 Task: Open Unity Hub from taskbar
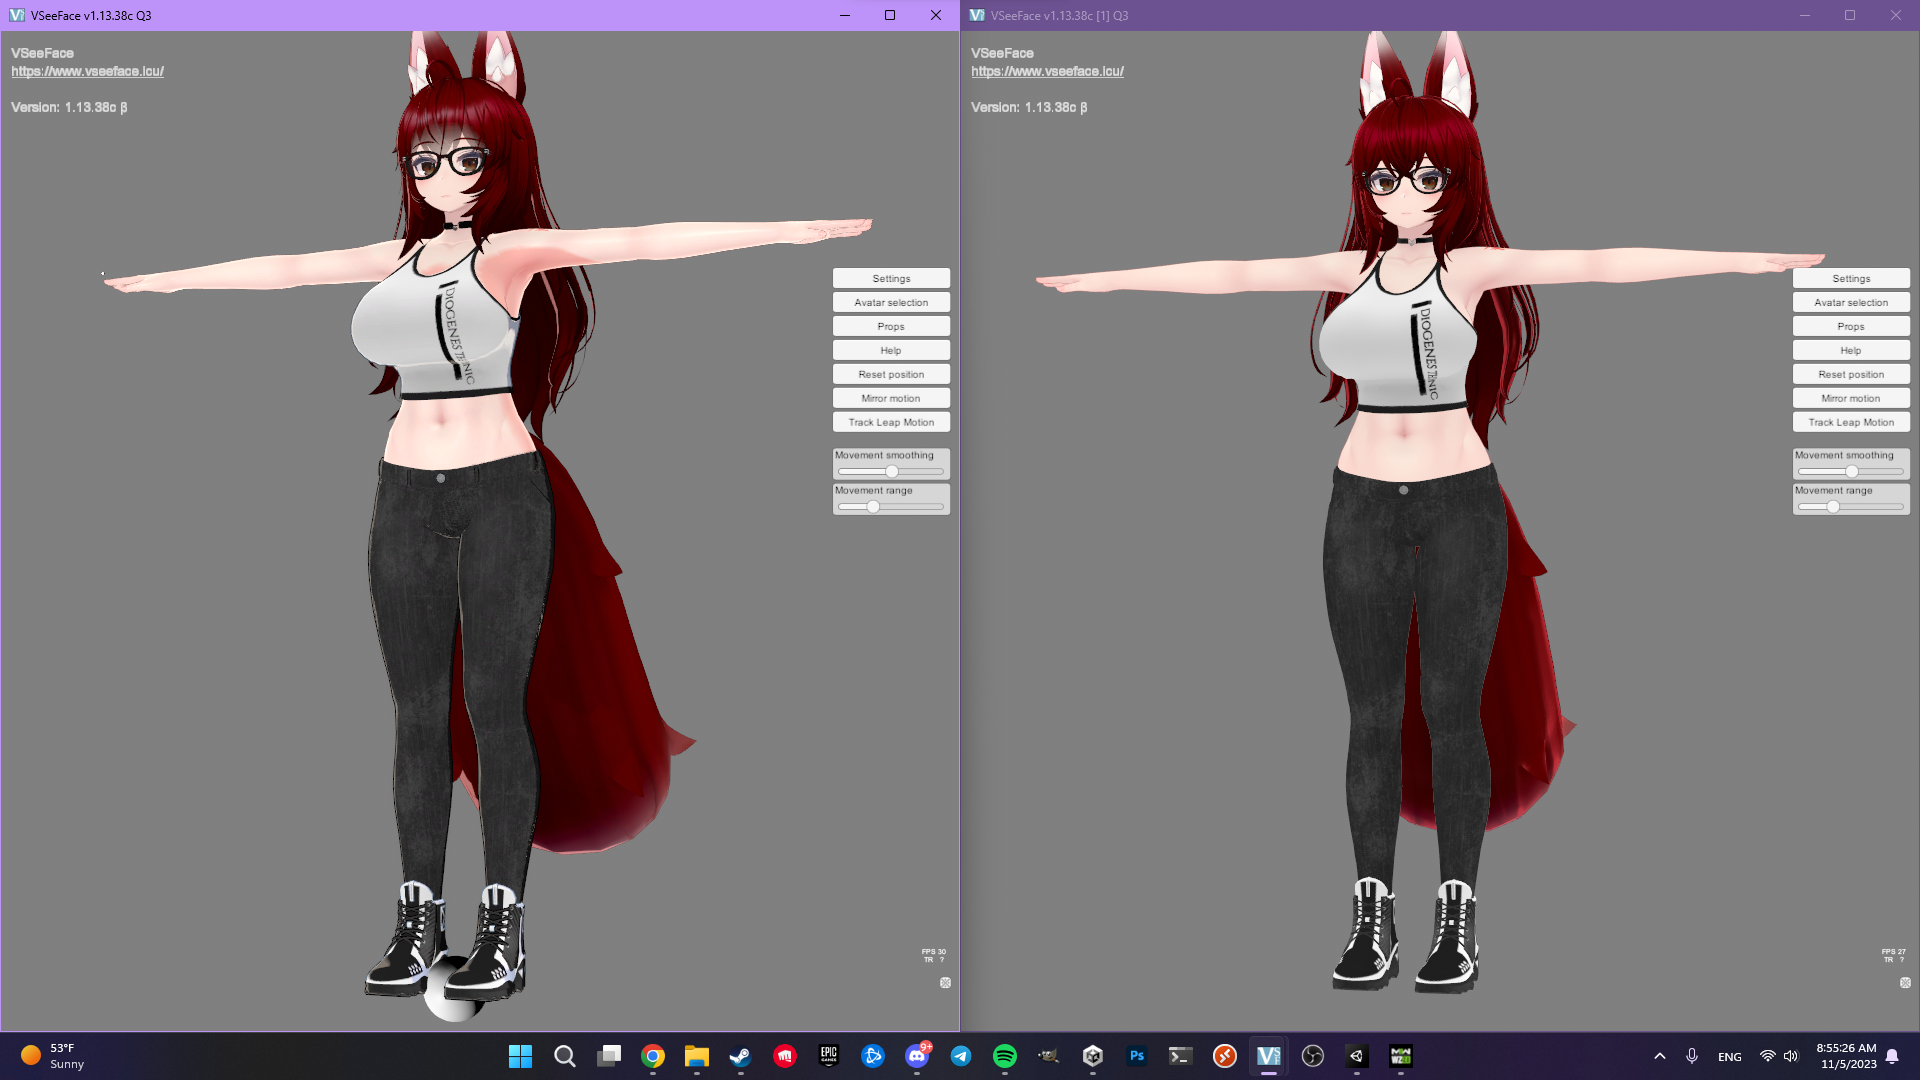[x=1093, y=1056]
